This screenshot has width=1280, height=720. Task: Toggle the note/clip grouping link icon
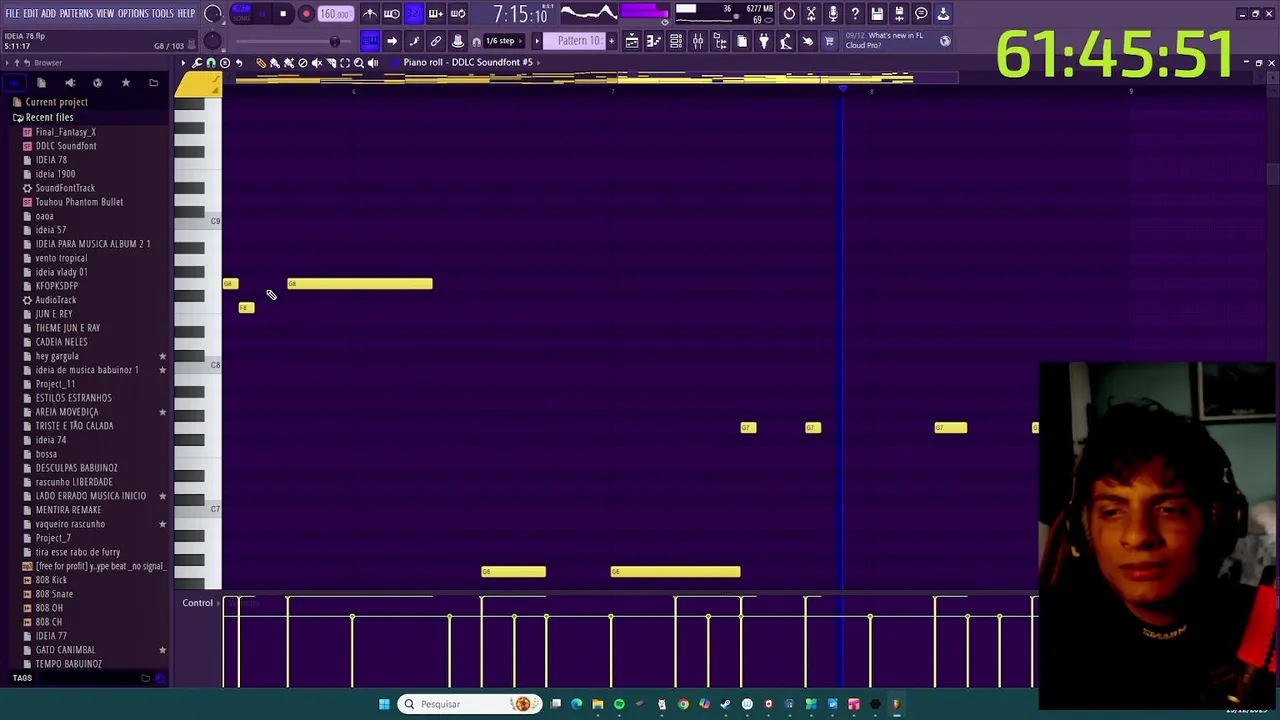[x=436, y=41]
